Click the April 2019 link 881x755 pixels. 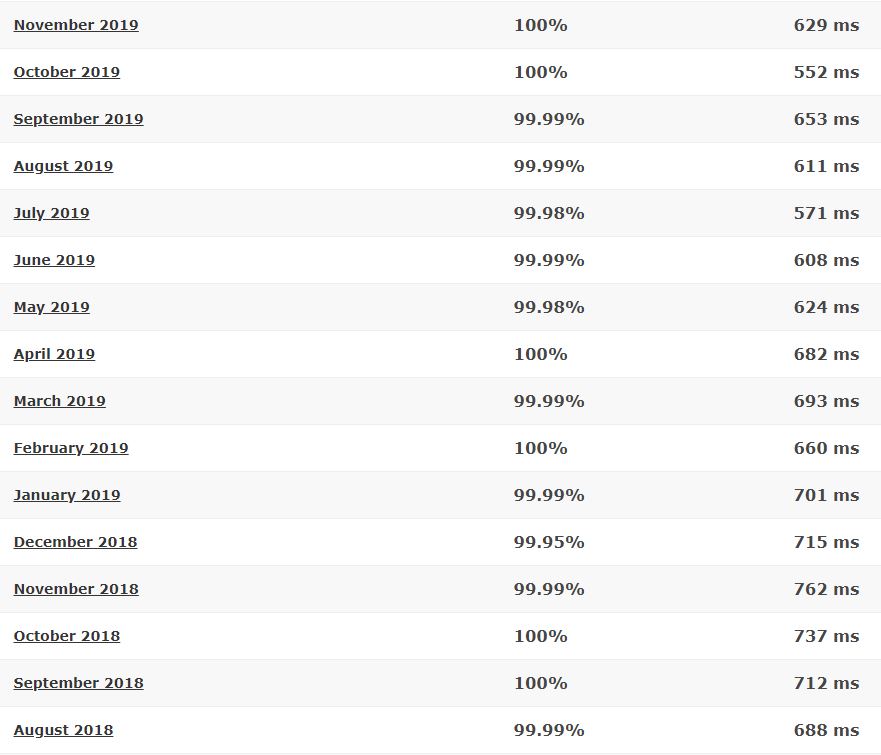[x=55, y=354]
